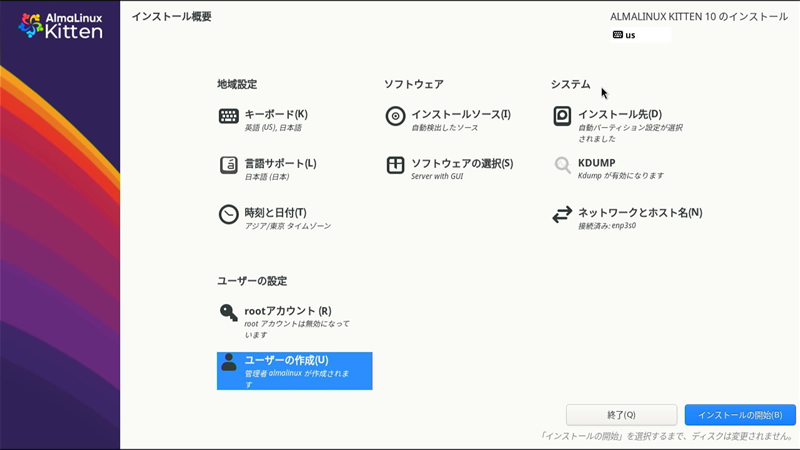Click the hard disk icon for インストール先

pyautogui.click(x=562, y=116)
